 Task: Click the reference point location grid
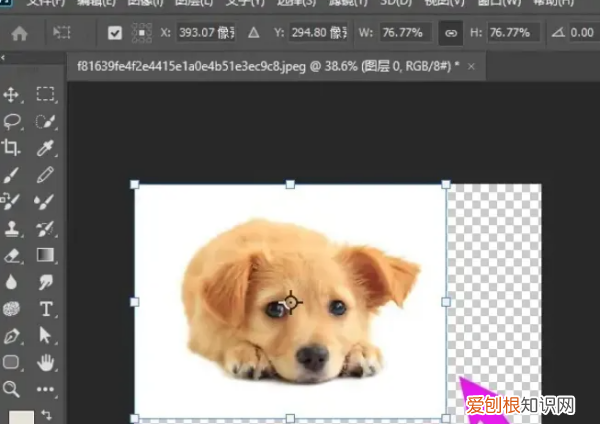click(x=142, y=33)
